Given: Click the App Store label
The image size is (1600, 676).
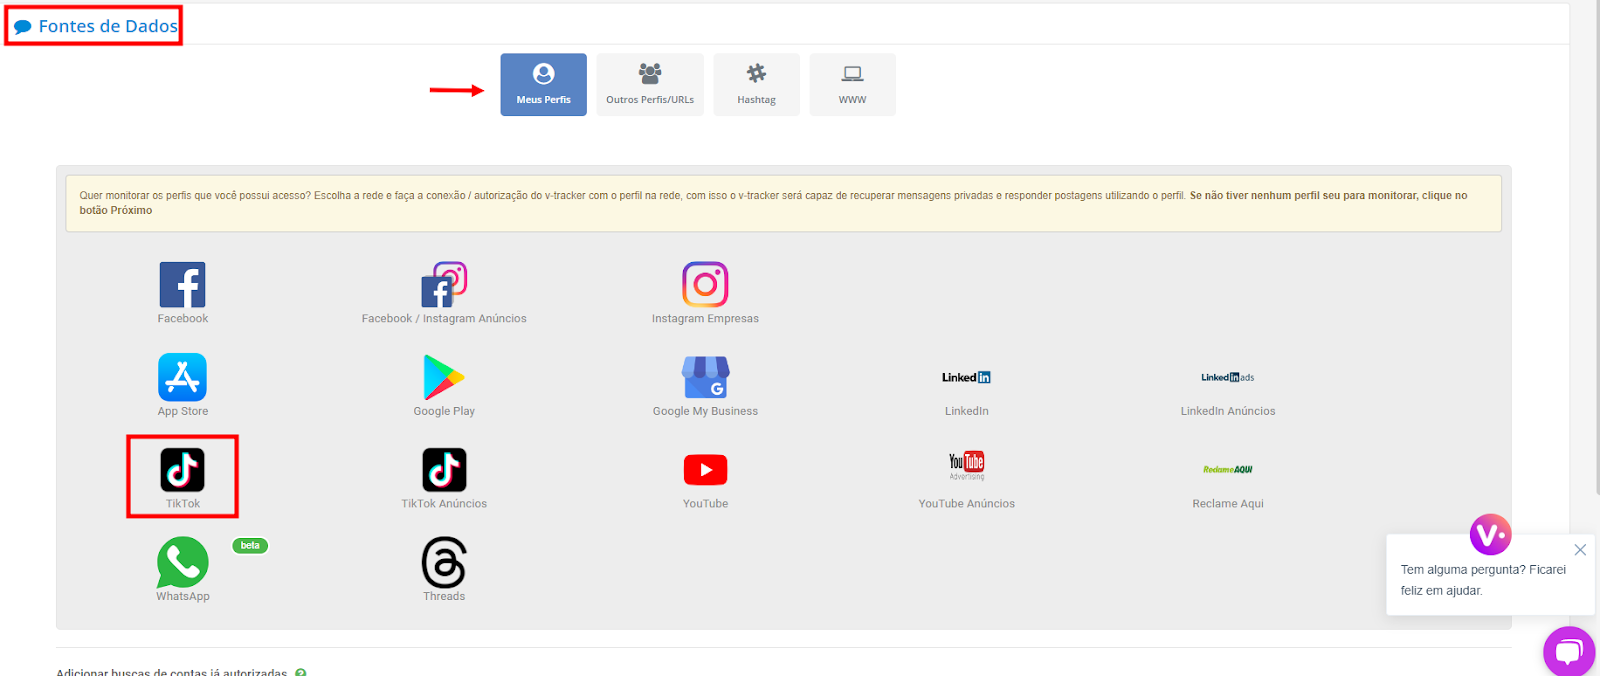Looking at the screenshot, I should [x=183, y=411].
